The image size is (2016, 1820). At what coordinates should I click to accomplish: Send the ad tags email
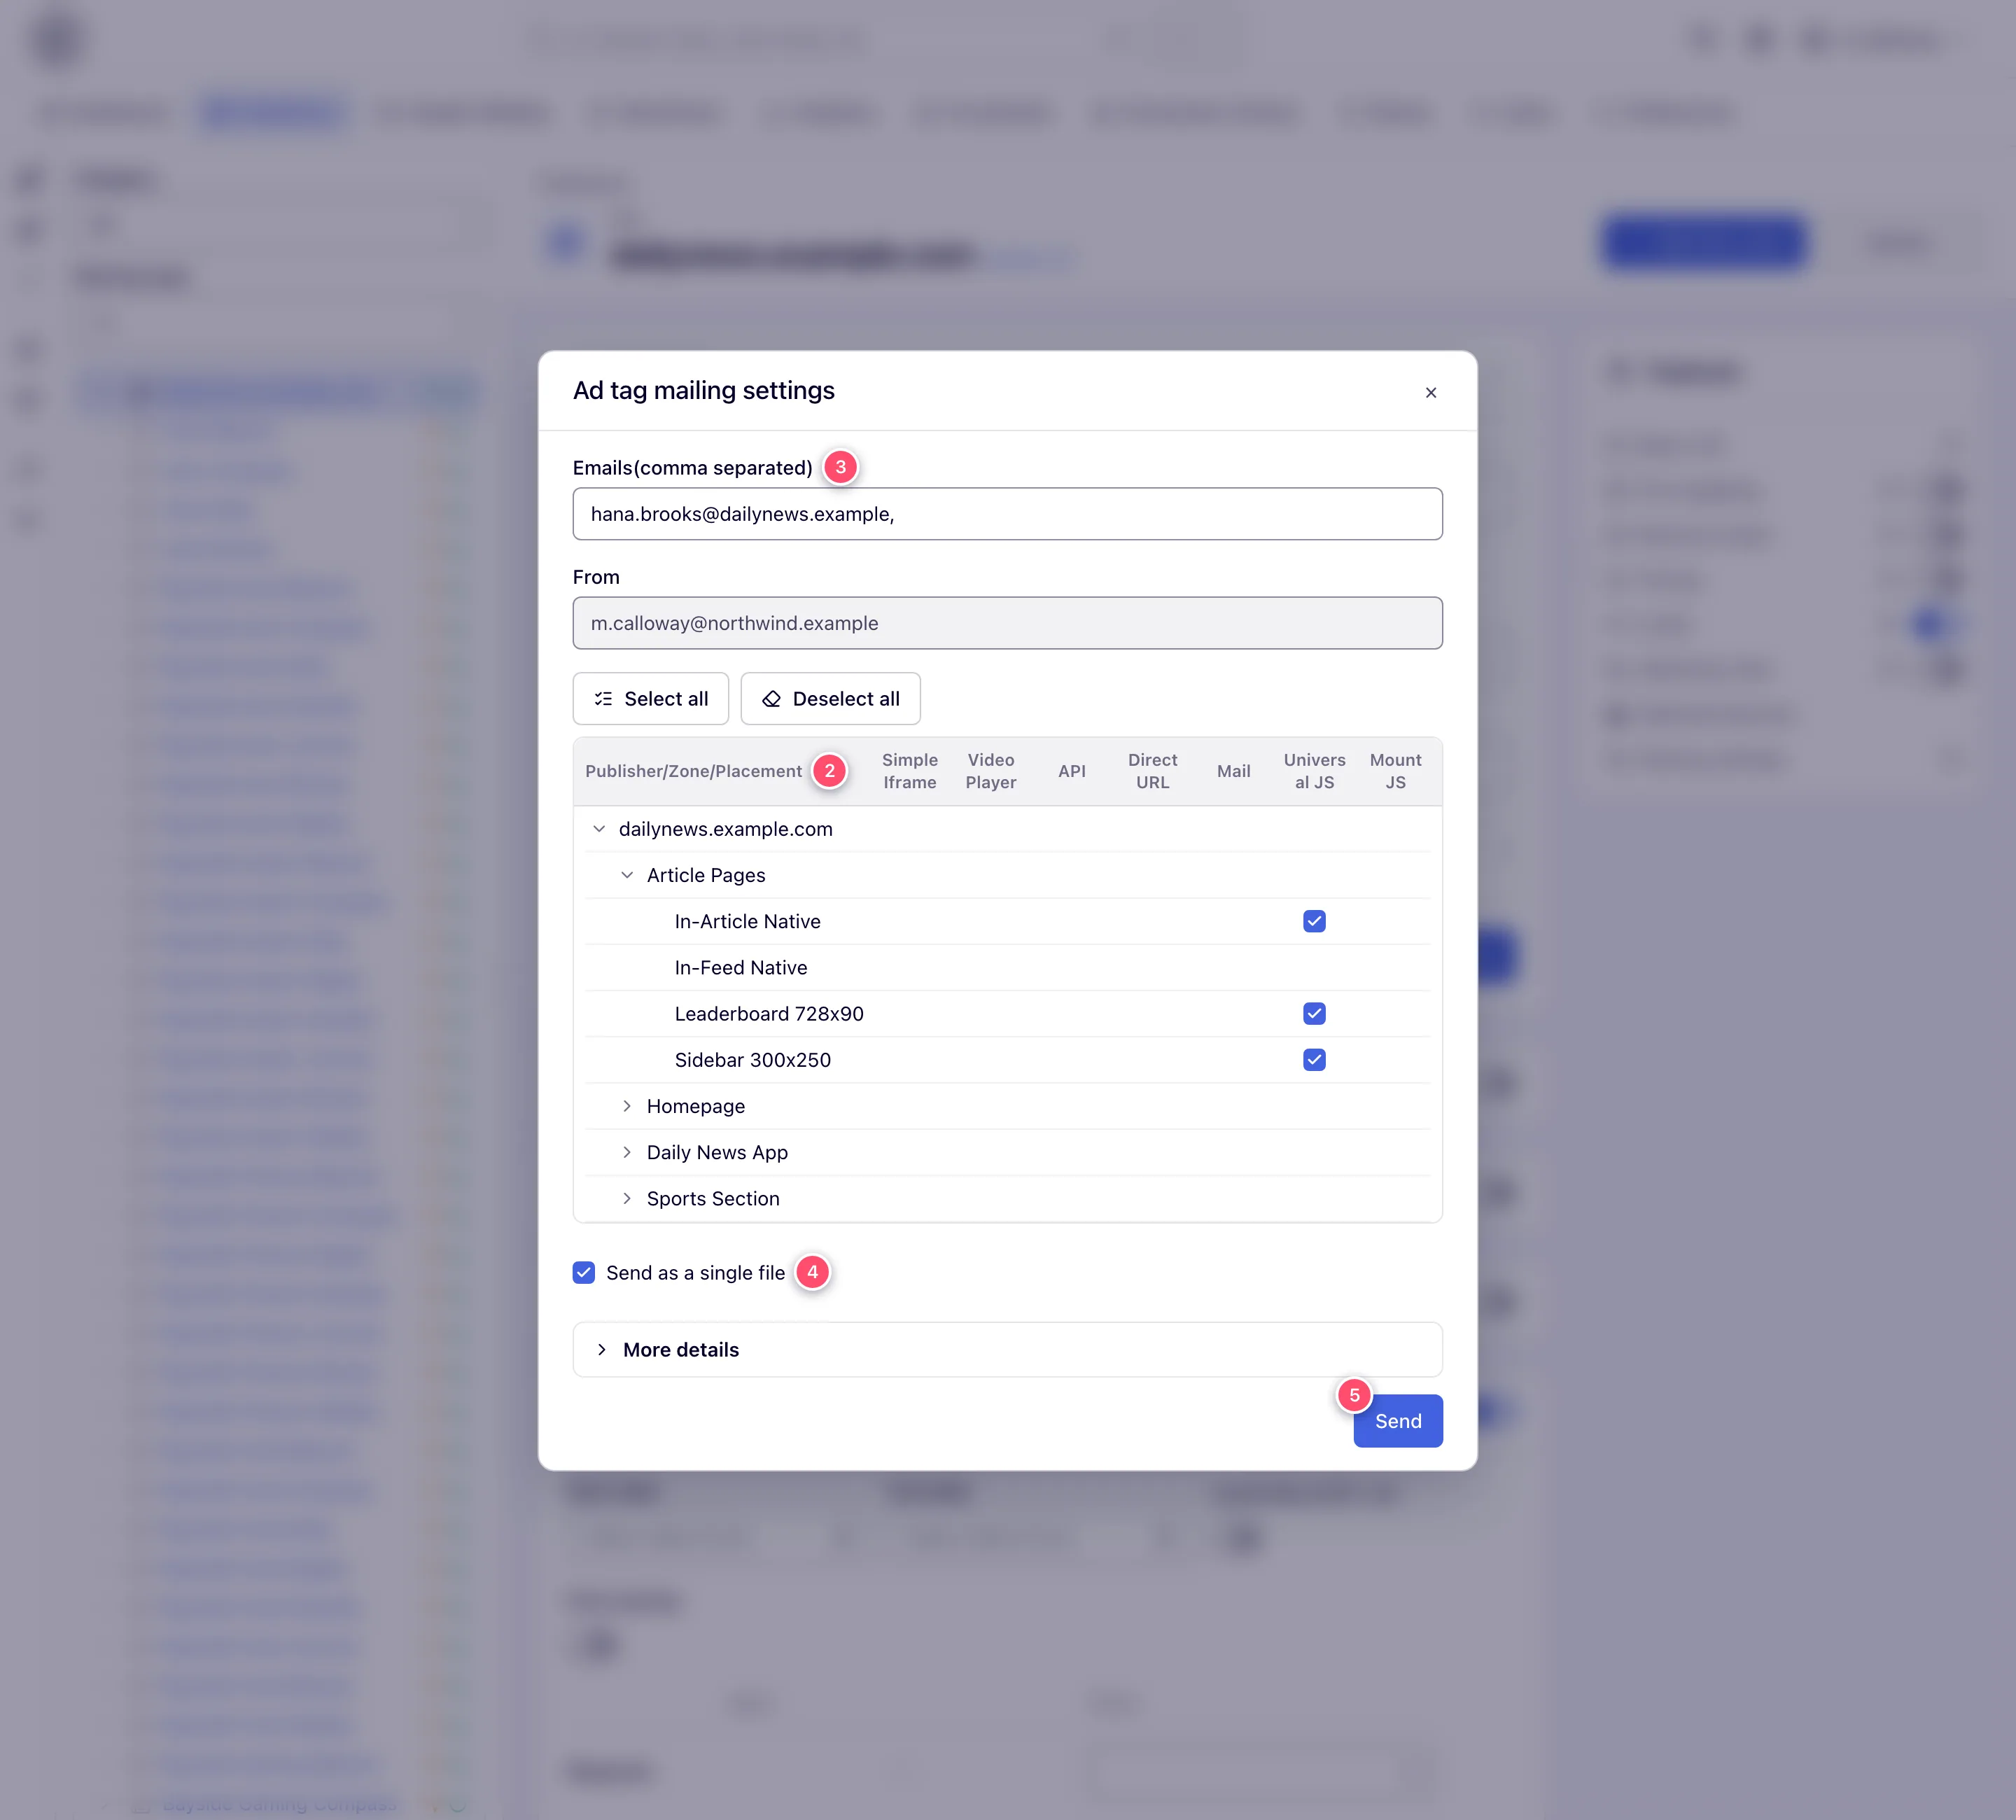(x=1397, y=1421)
